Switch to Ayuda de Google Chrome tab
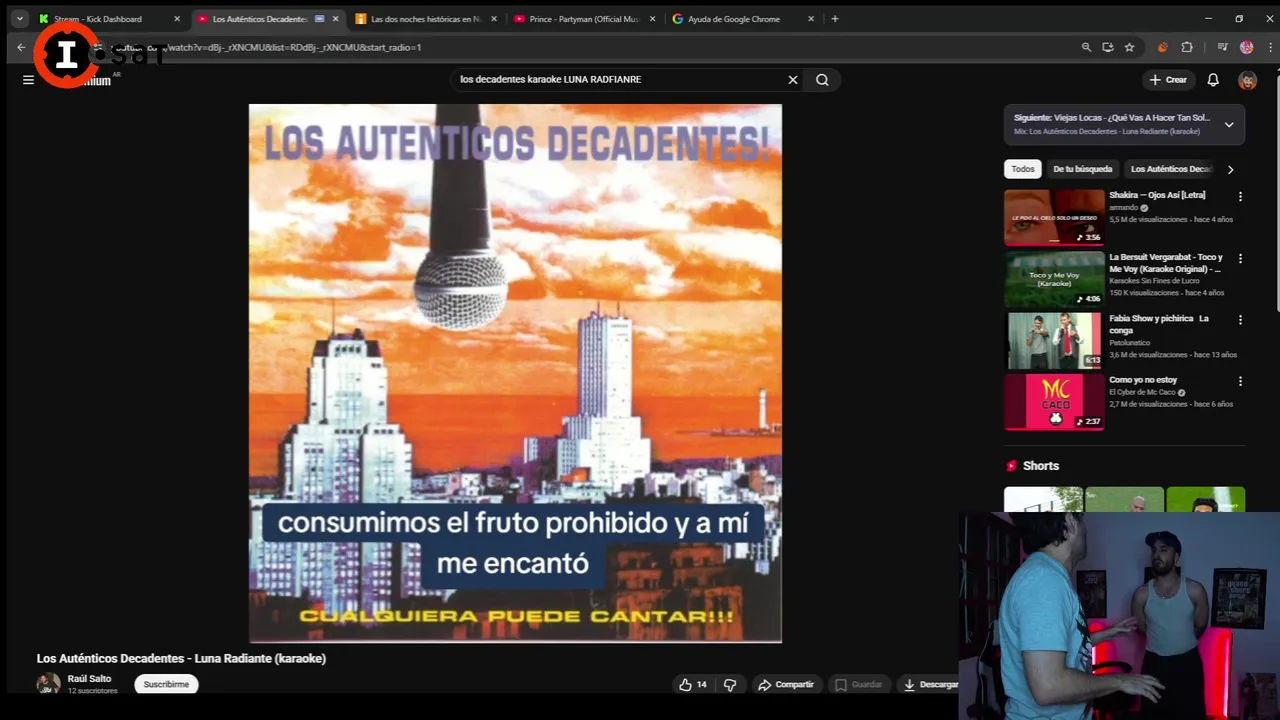Screen dimensions: 1280x720 tap(738, 19)
